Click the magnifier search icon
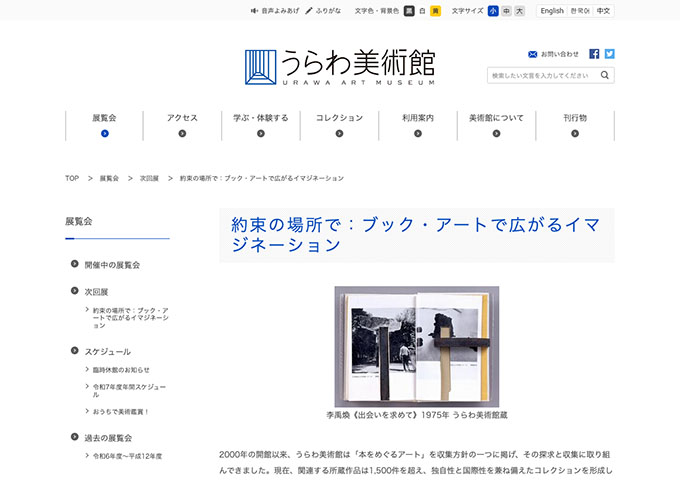680x480 pixels. (605, 75)
